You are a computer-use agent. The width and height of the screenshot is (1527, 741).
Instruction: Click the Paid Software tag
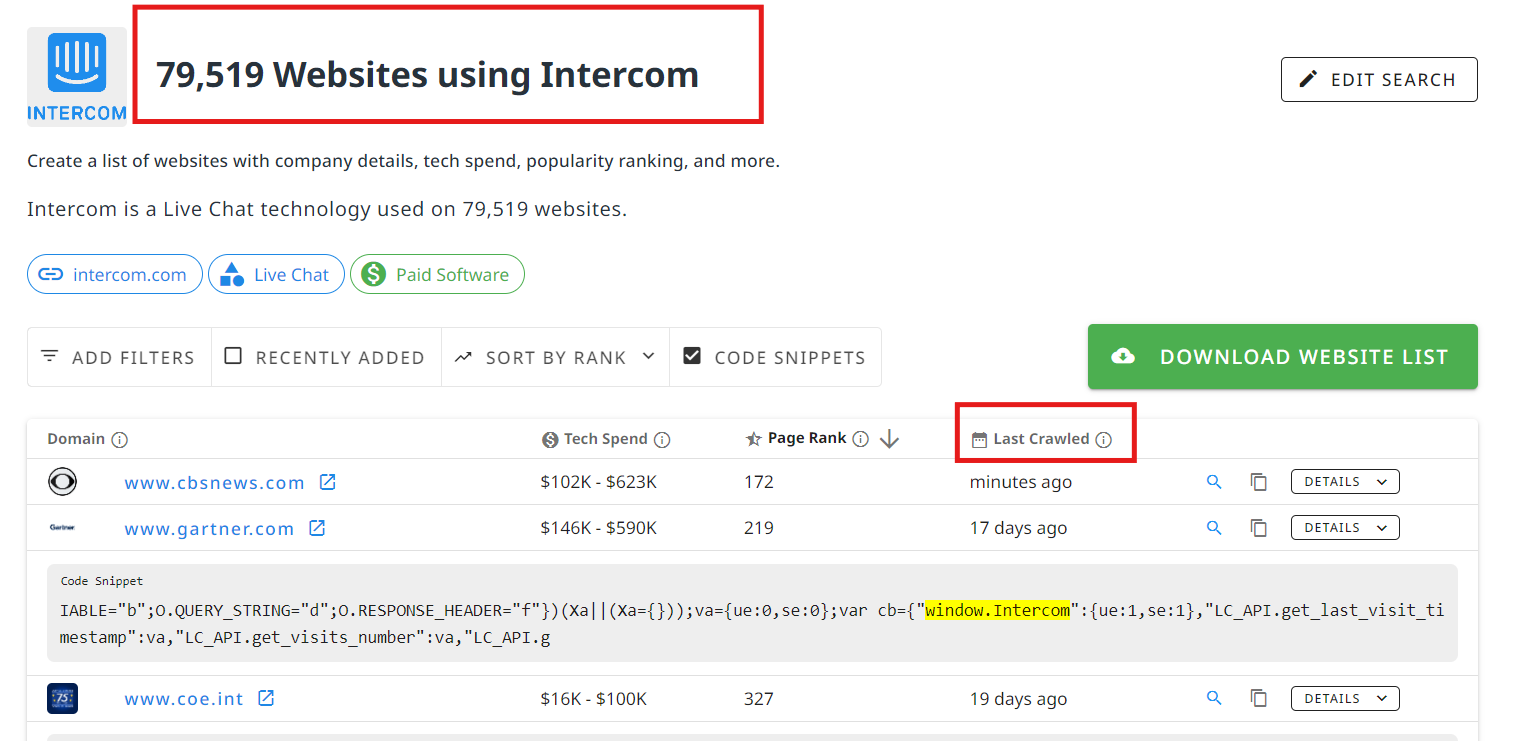(x=437, y=275)
